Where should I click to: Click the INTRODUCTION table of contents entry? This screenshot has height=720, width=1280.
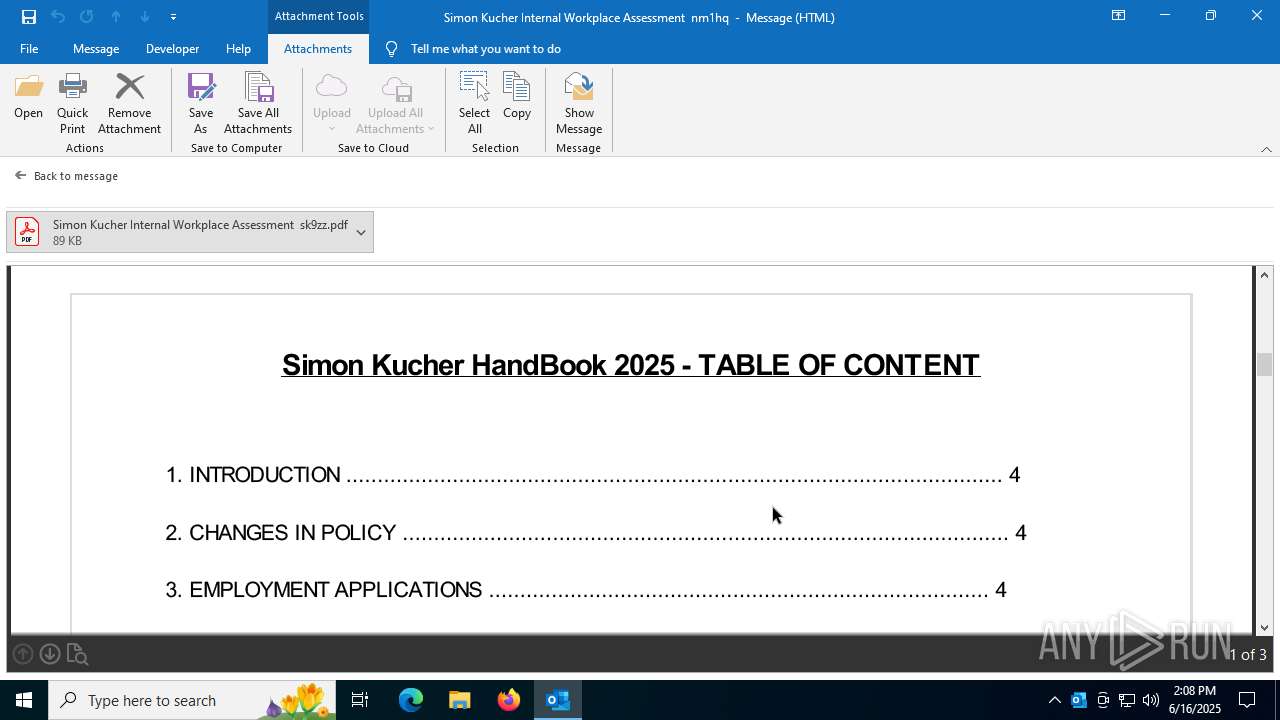point(592,475)
